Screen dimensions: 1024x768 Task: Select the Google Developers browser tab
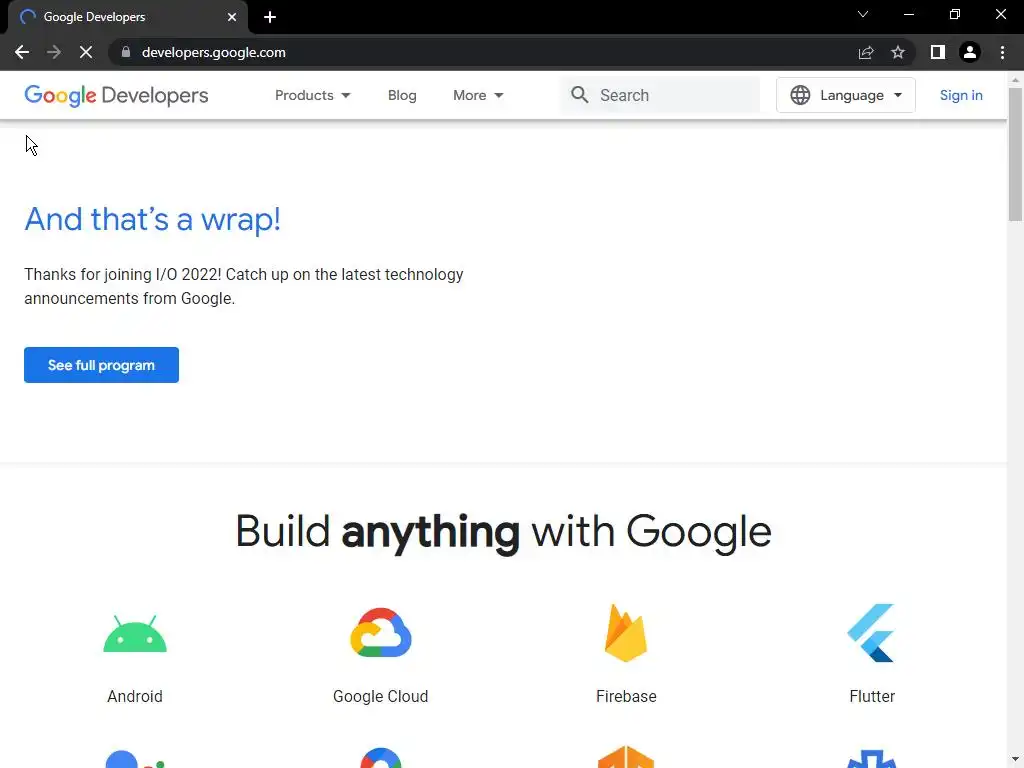[x=128, y=17]
